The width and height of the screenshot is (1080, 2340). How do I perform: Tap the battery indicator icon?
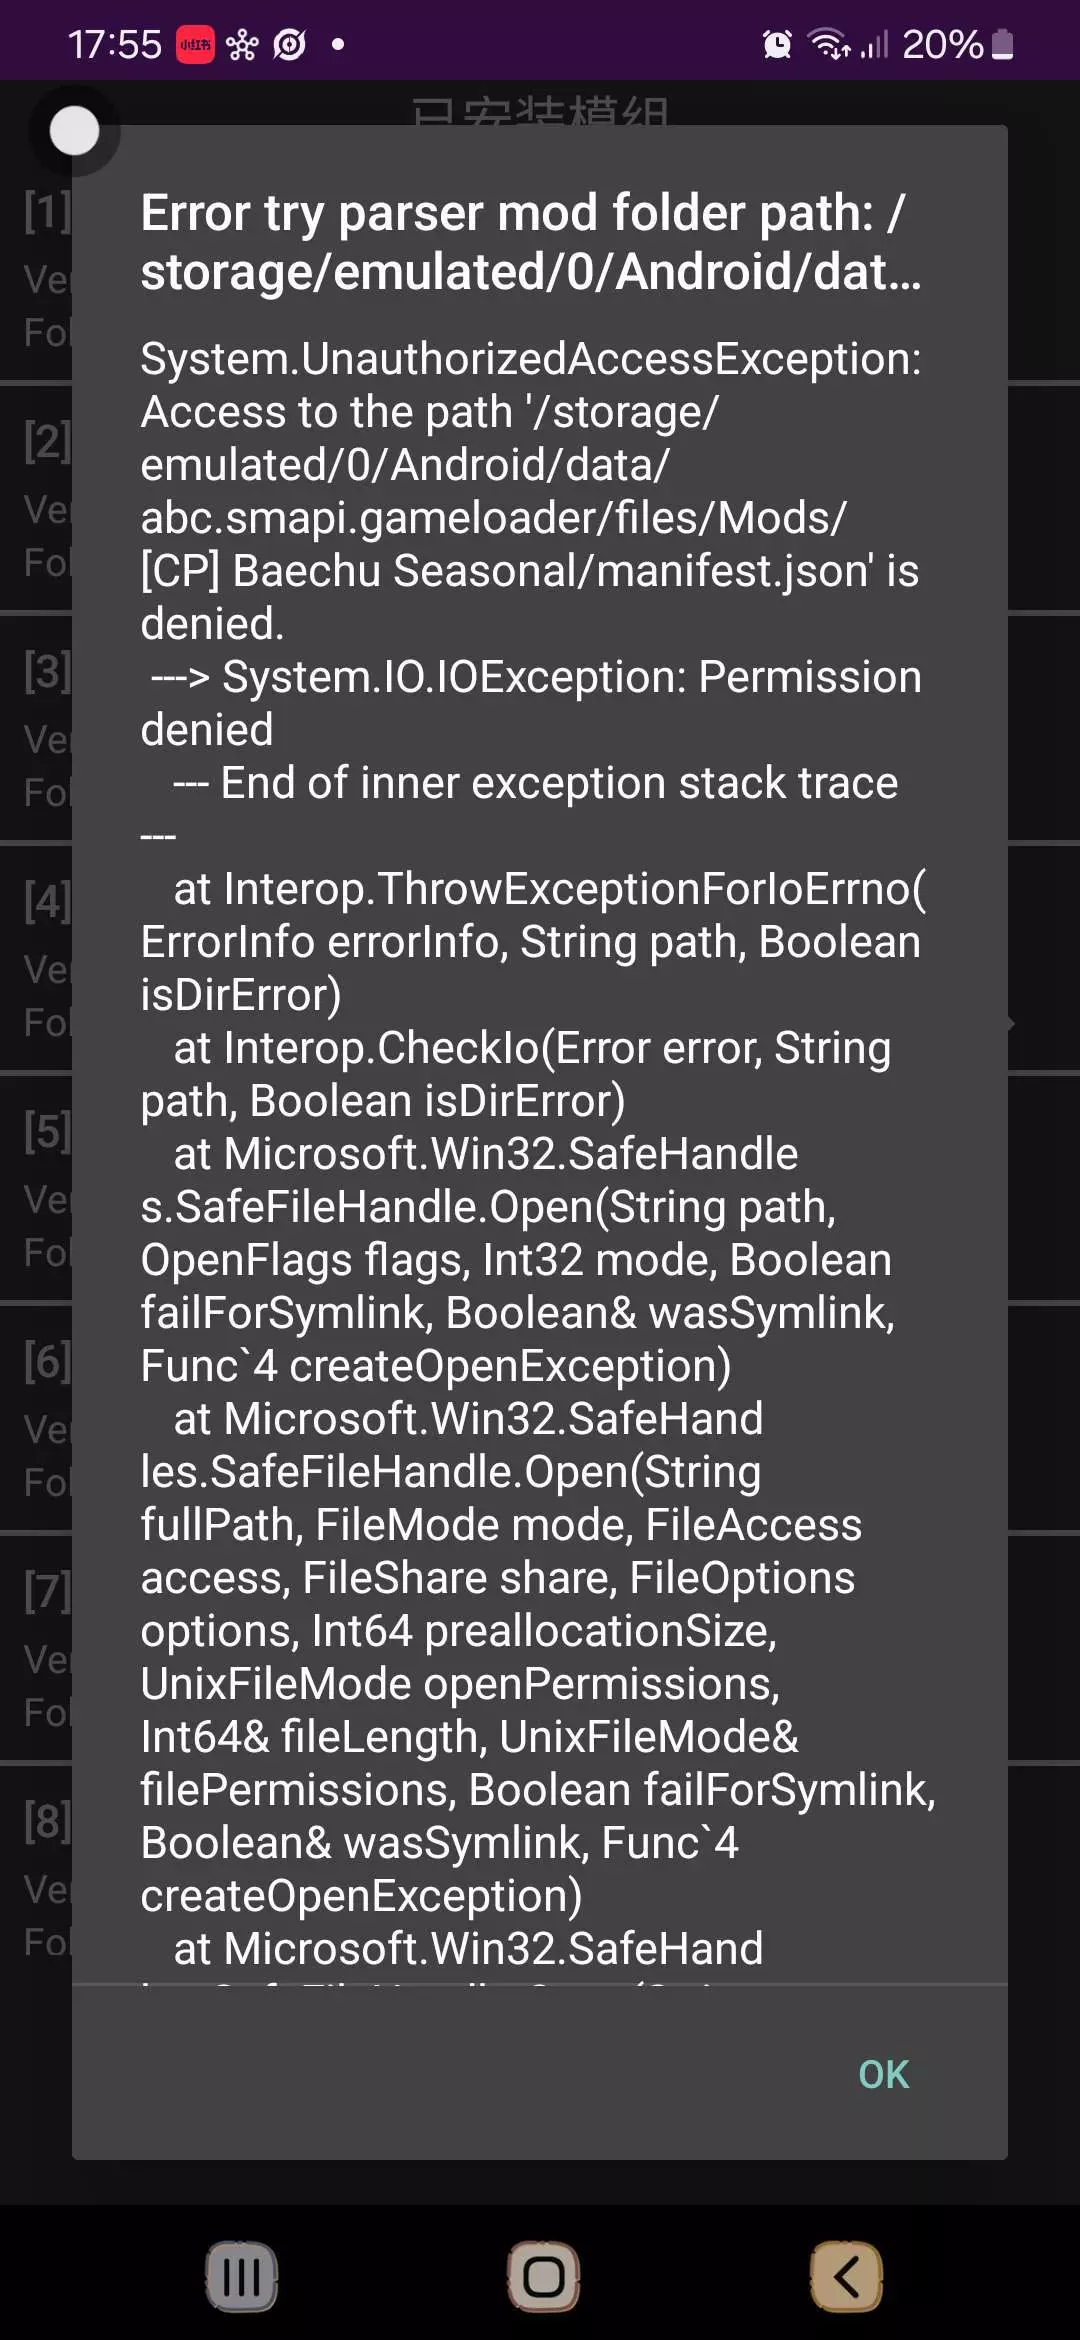click(1003, 44)
